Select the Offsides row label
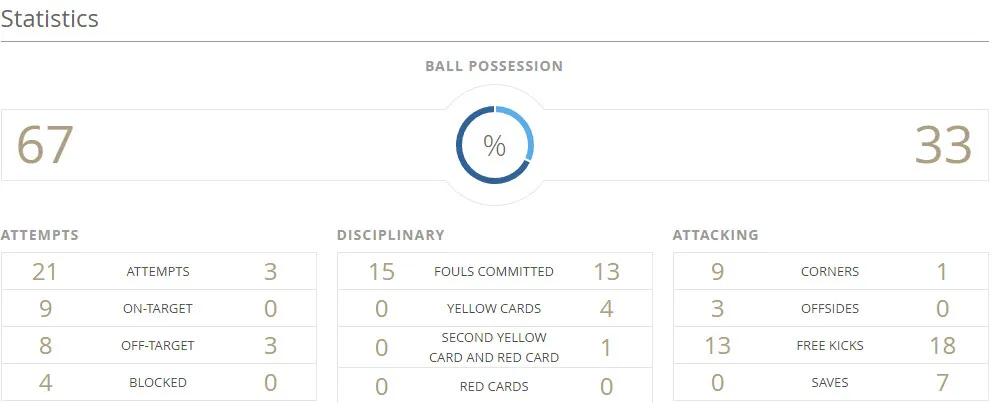 click(830, 309)
